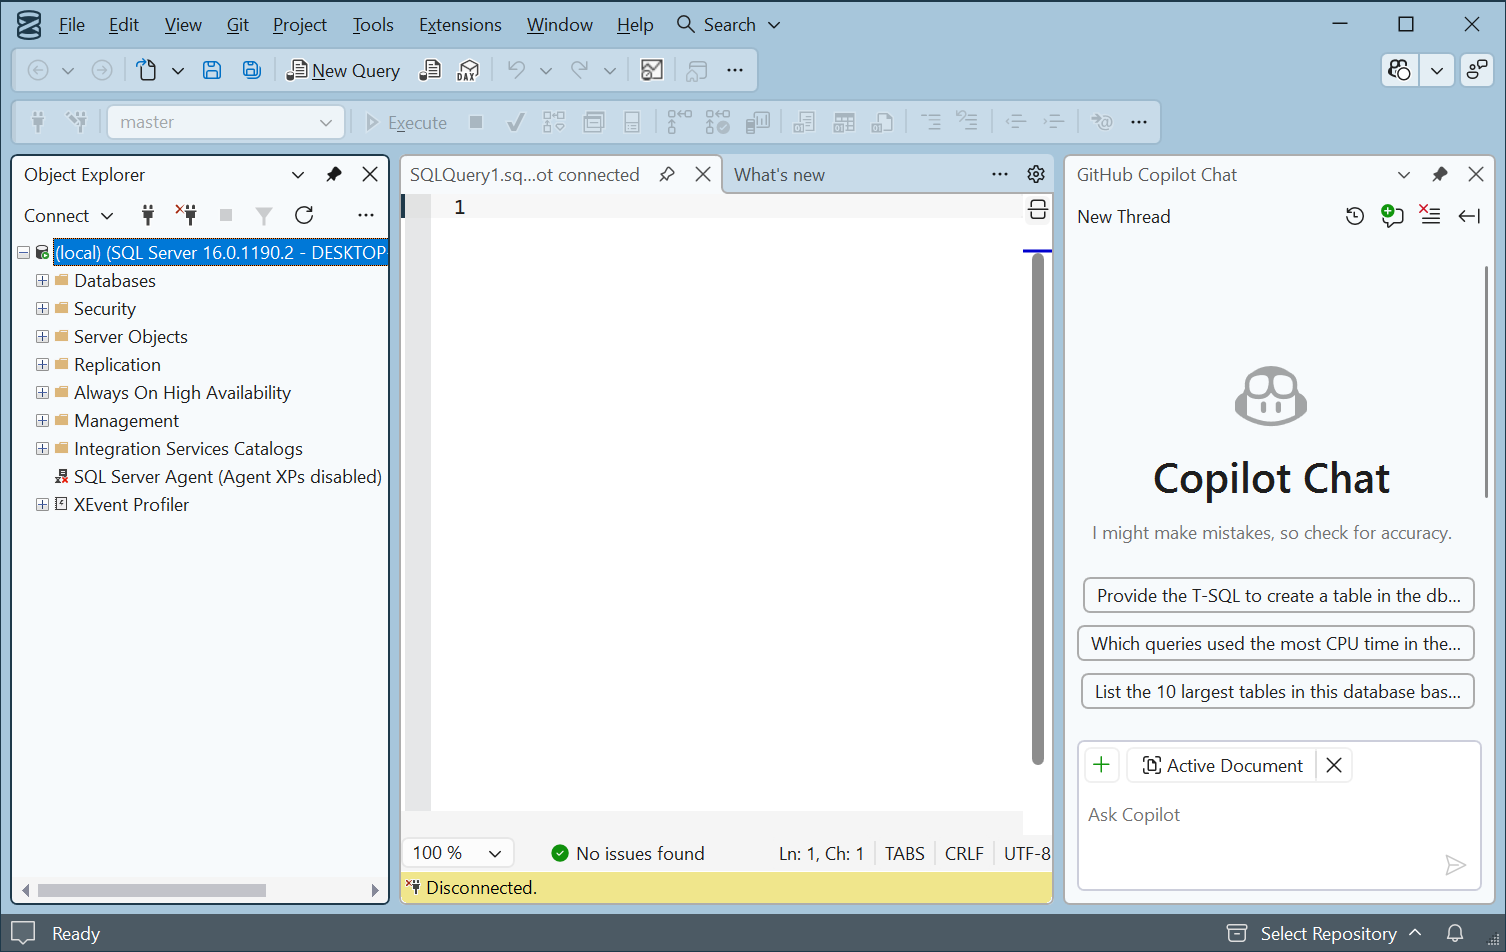Open the Copilot chat history clock icon
This screenshot has width=1506, height=952.
1355,216
